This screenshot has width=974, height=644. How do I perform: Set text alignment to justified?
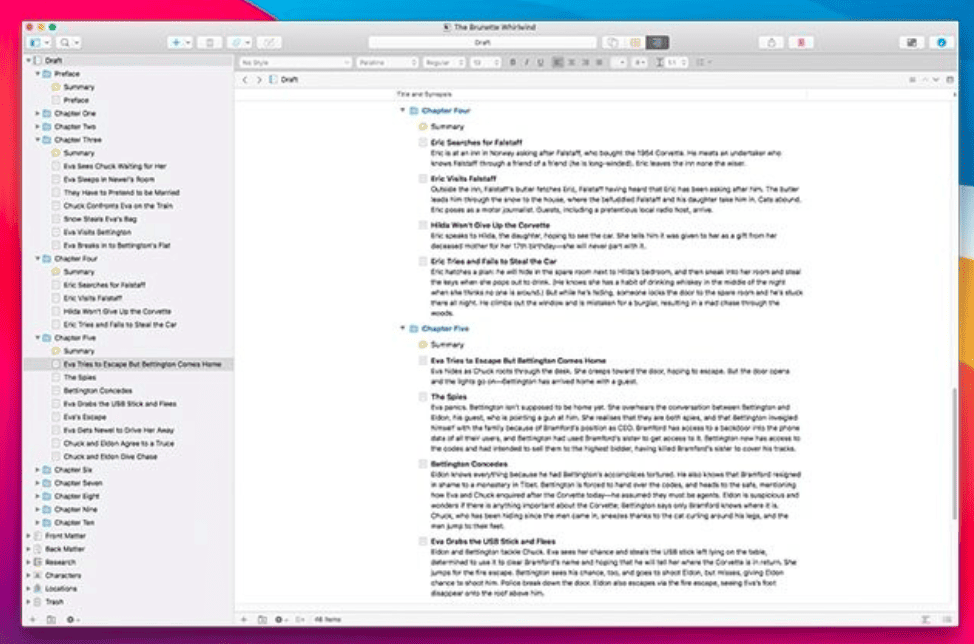pos(599,62)
